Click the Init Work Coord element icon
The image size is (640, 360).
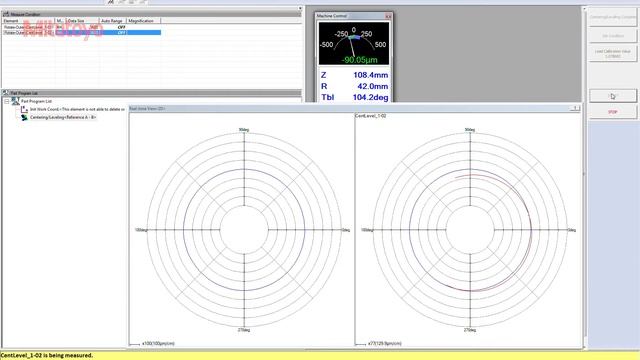pyautogui.click(x=24, y=109)
